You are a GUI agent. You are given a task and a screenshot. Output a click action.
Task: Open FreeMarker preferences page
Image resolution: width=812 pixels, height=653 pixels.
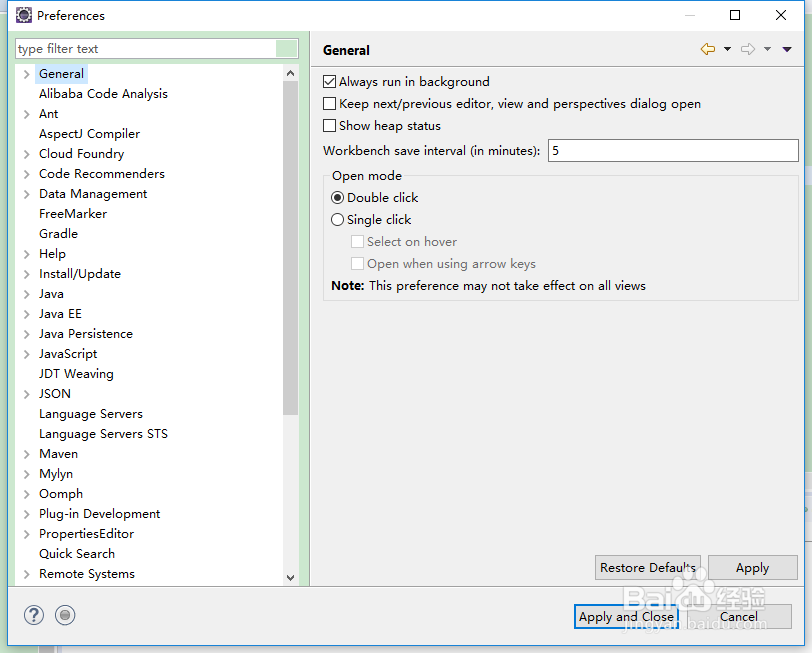(x=73, y=214)
